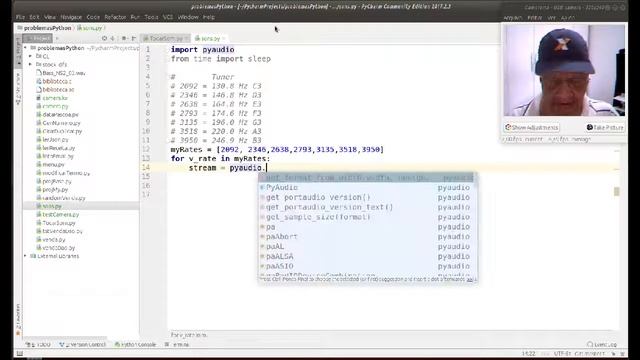Click the scroll-from-source target icon
Image resolution: width=640 pixels, height=360 pixels.
point(104,38)
